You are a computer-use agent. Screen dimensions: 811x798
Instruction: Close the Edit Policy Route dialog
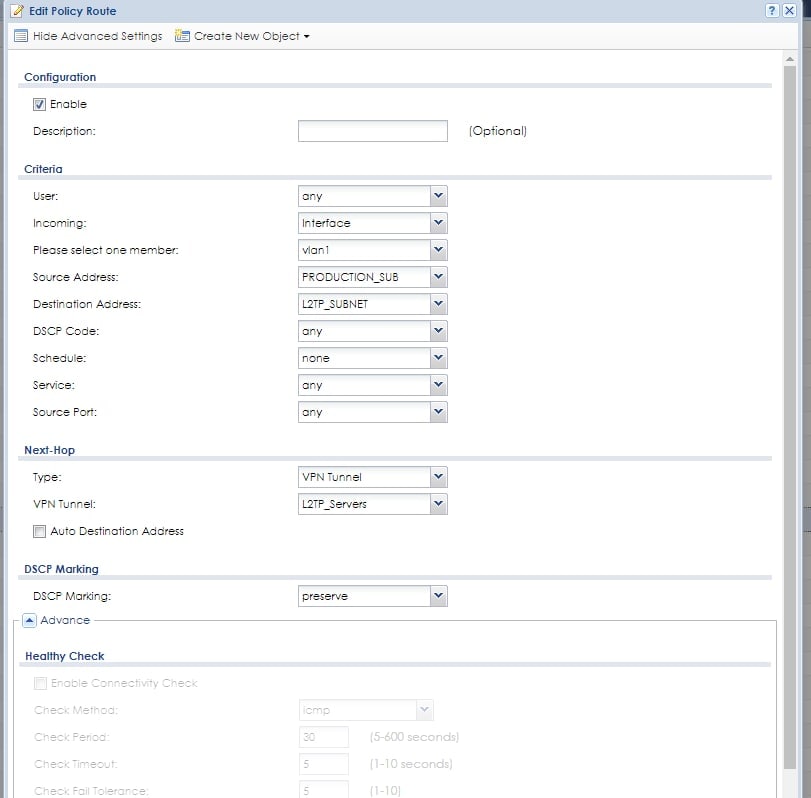click(x=791, y=10)
